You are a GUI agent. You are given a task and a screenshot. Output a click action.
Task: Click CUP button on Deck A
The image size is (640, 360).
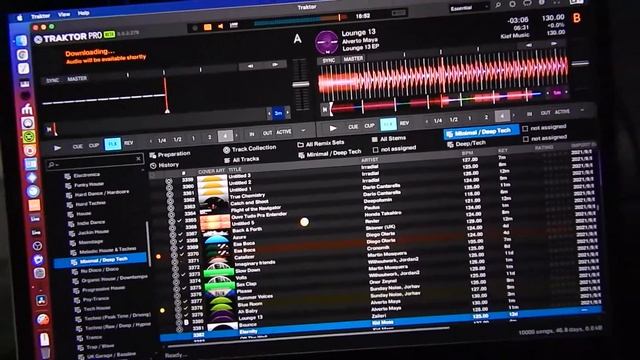tap(94, 146)
